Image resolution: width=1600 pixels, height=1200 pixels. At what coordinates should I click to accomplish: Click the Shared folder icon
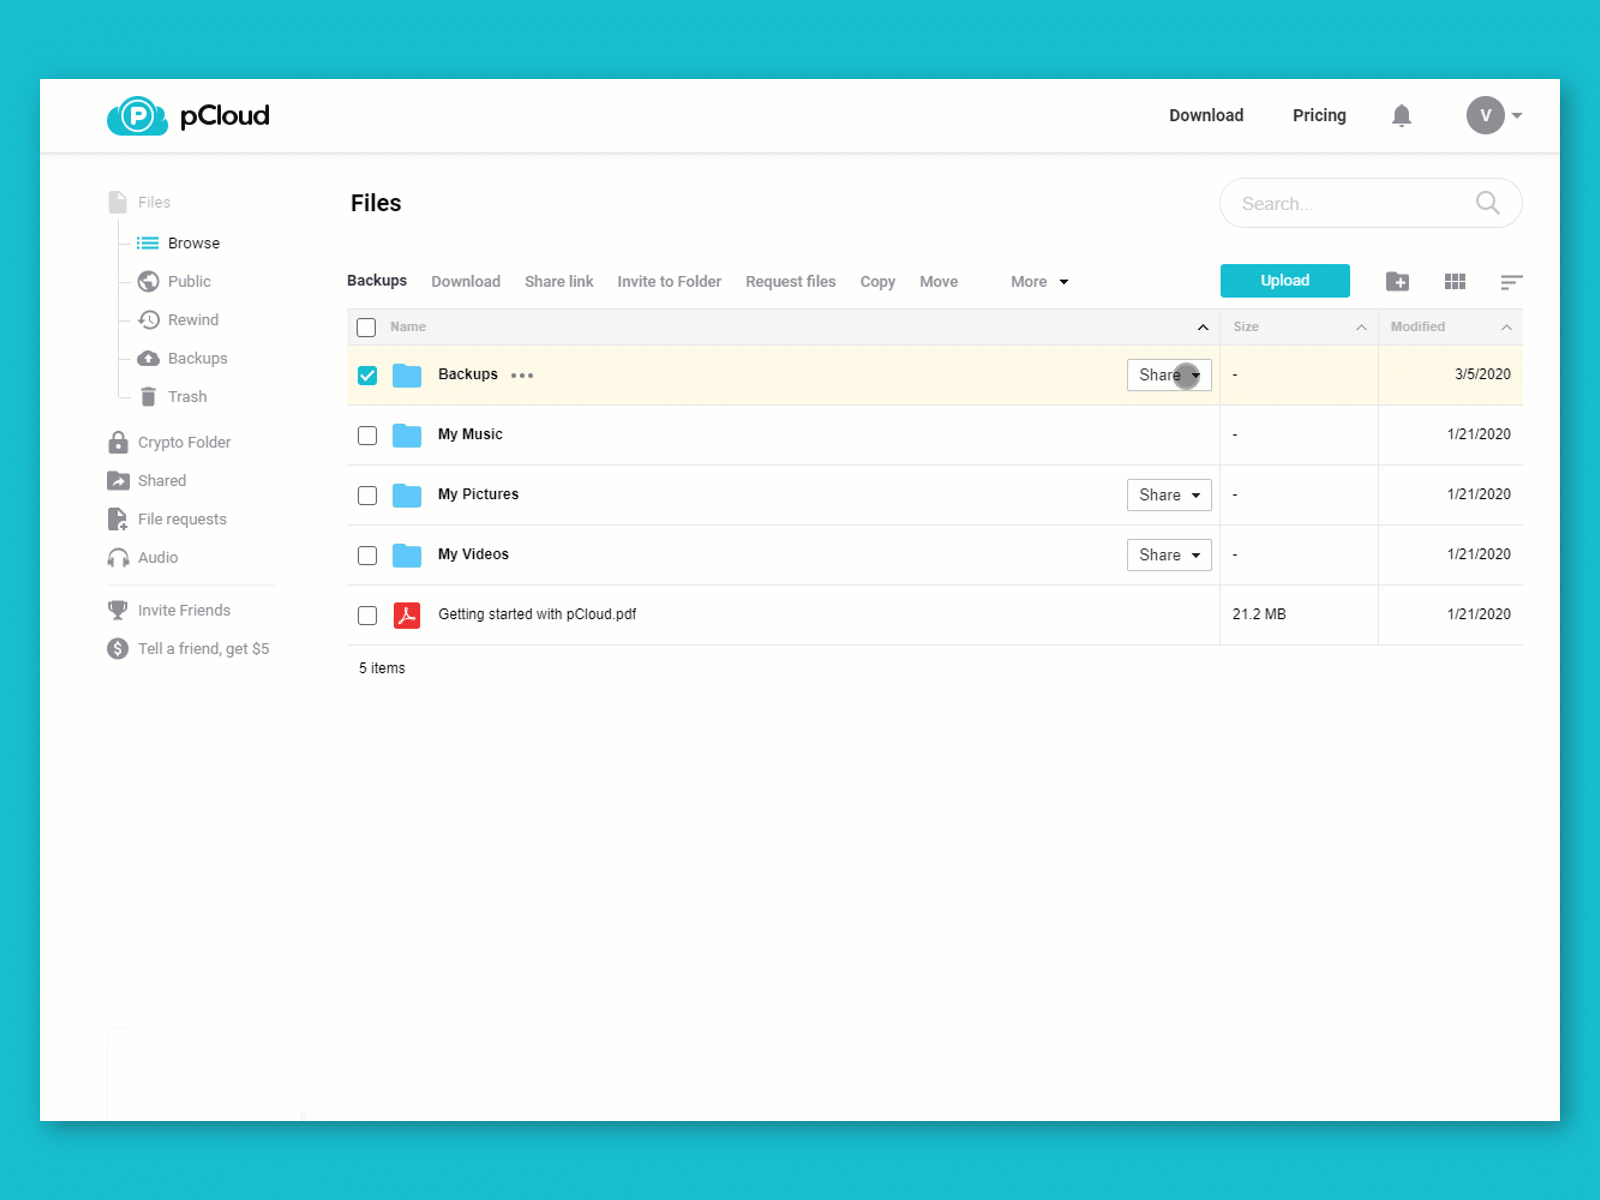click(x=118, y=481)
